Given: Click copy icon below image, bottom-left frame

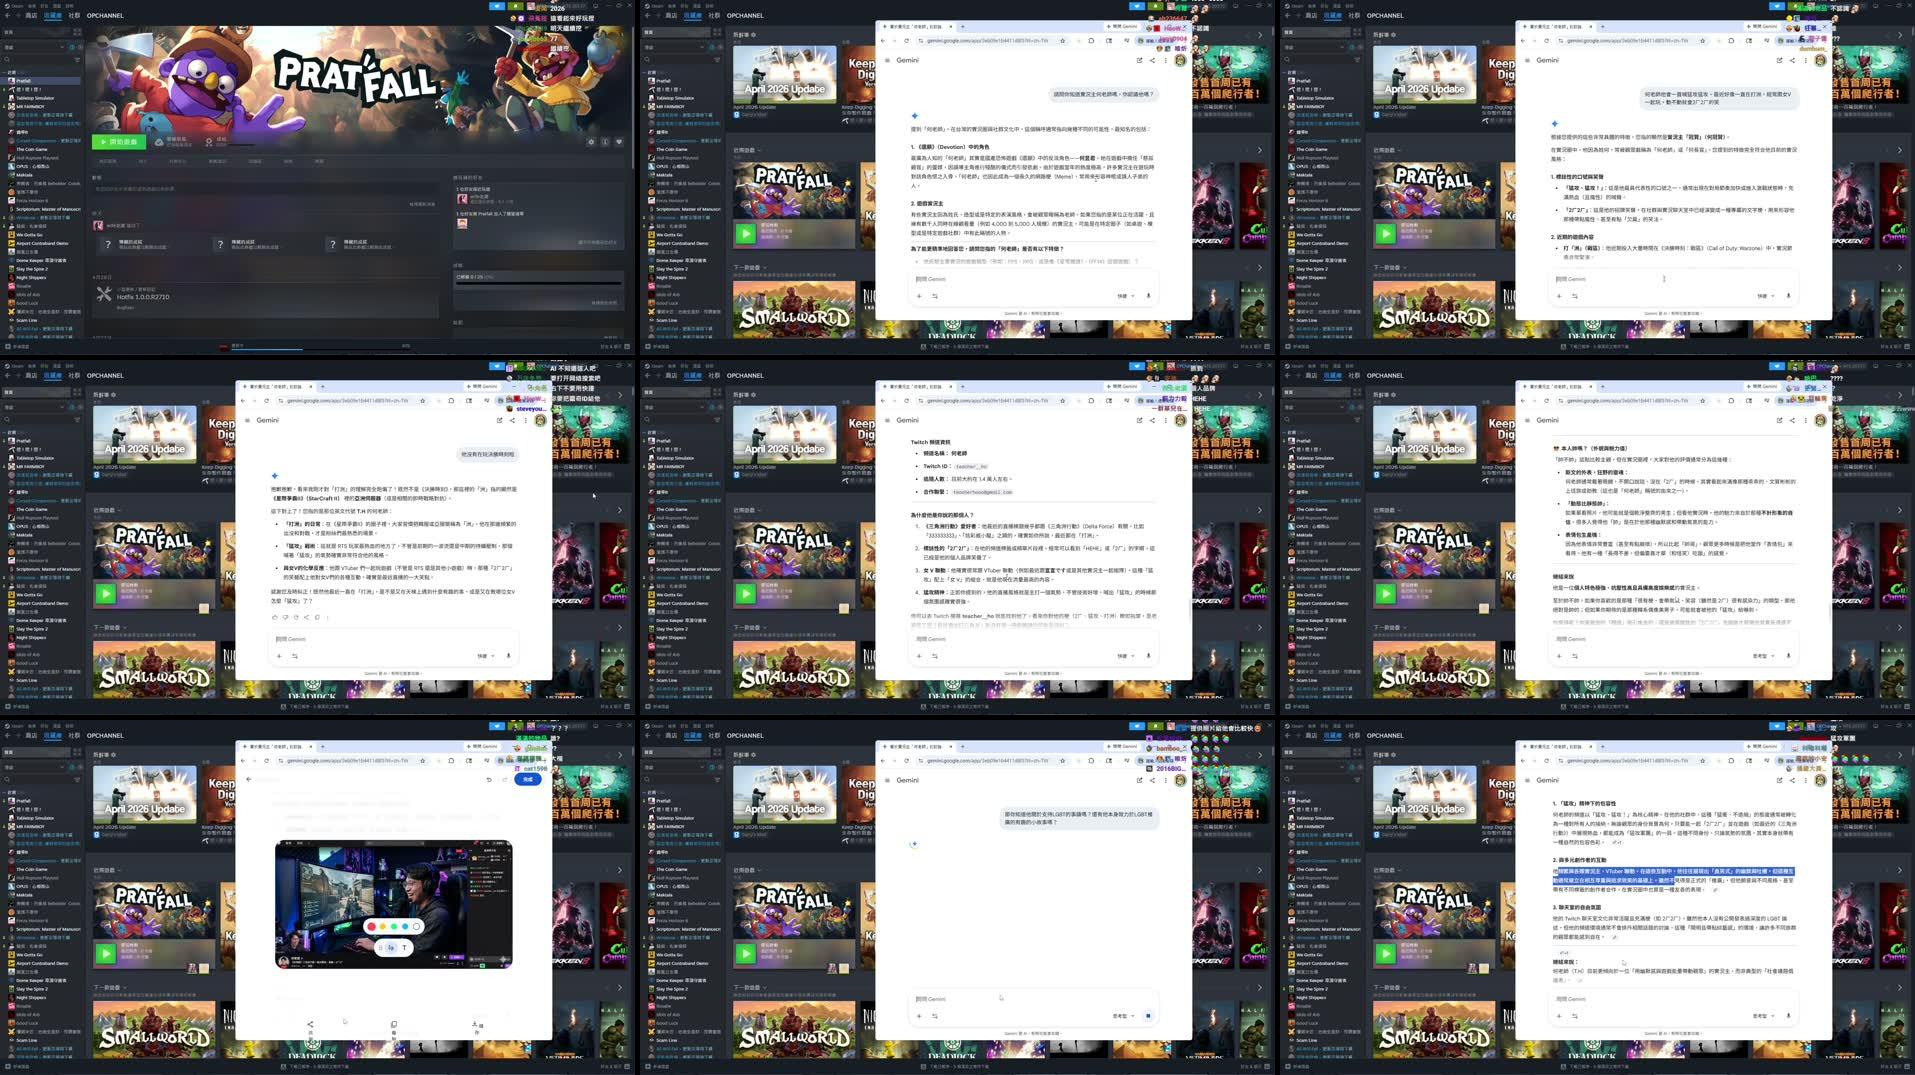Looking at the screenshot, I should click(394, 1024).
